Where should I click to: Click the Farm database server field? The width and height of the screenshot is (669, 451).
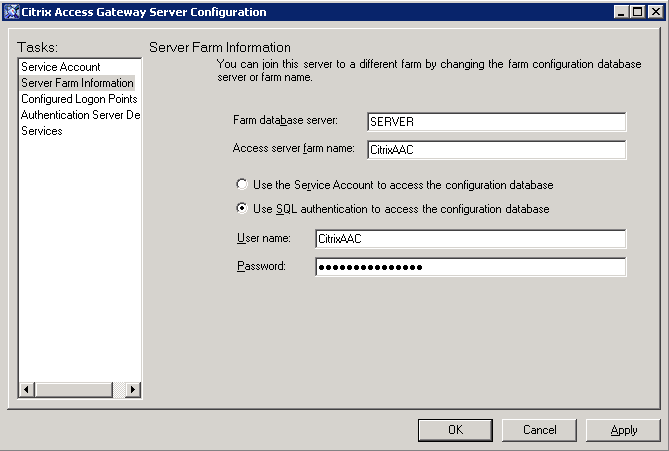pyautogui.click(x=497, y=122)
